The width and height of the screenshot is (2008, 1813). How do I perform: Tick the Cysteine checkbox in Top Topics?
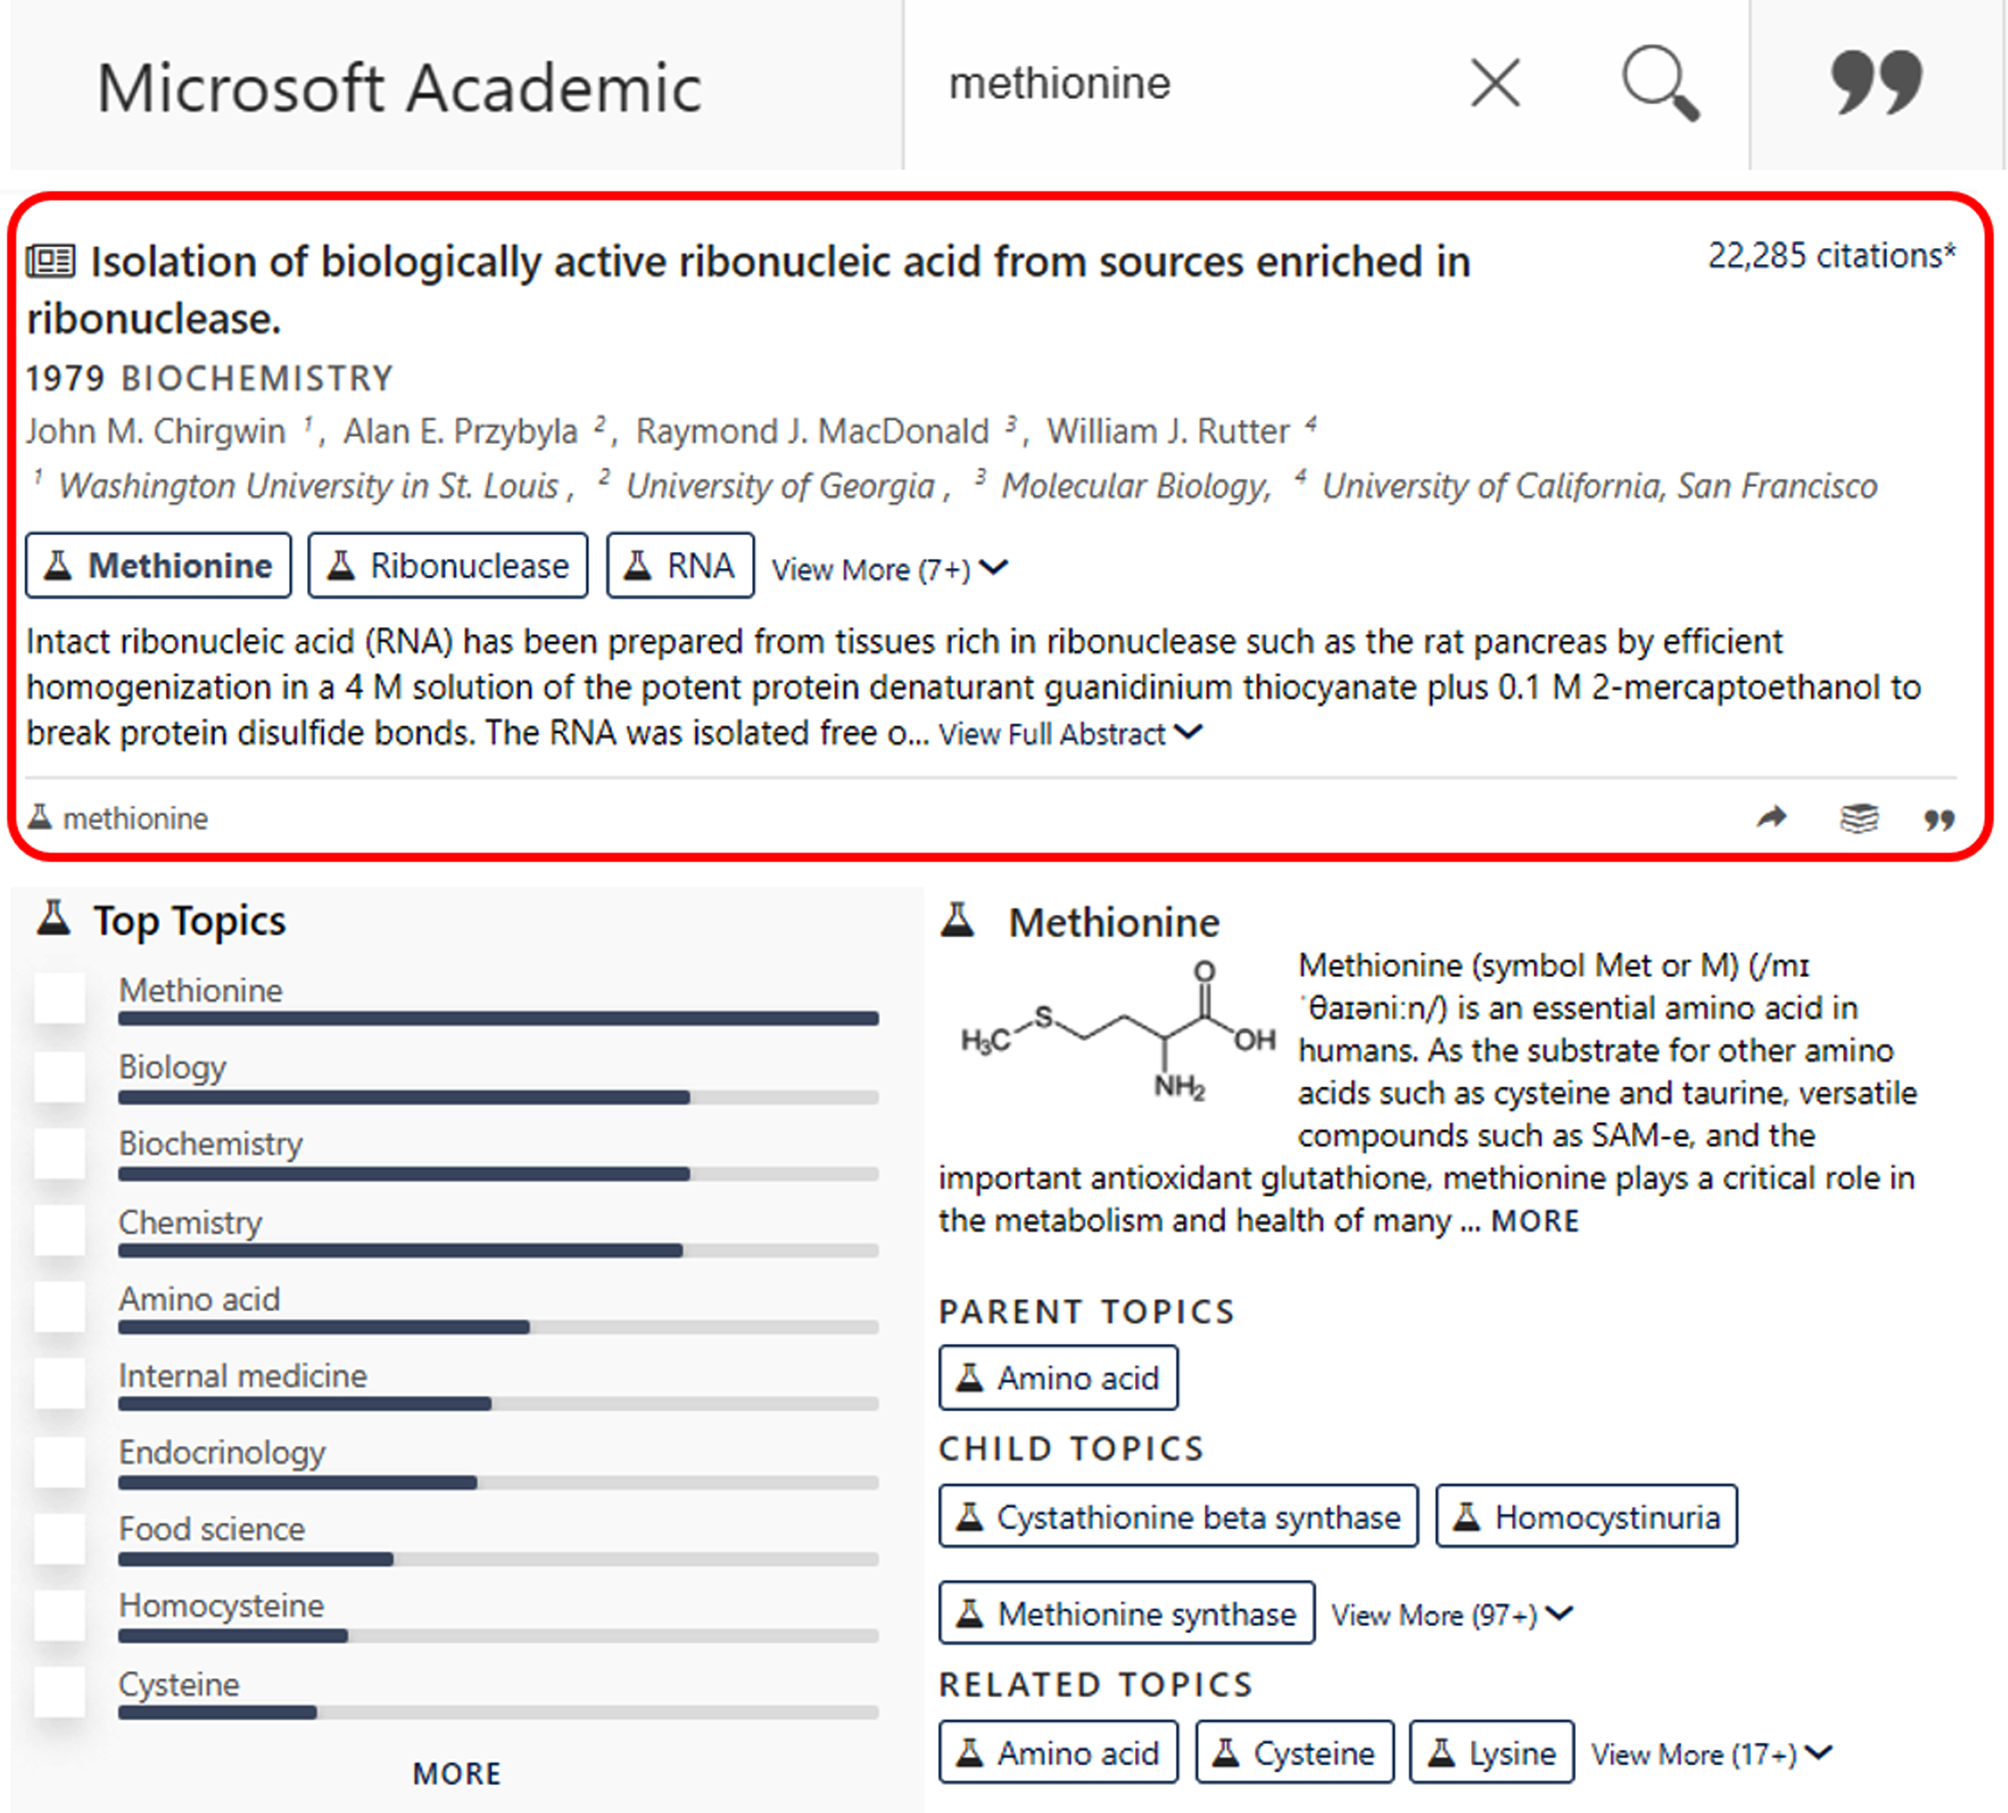tap(59, 1692)
